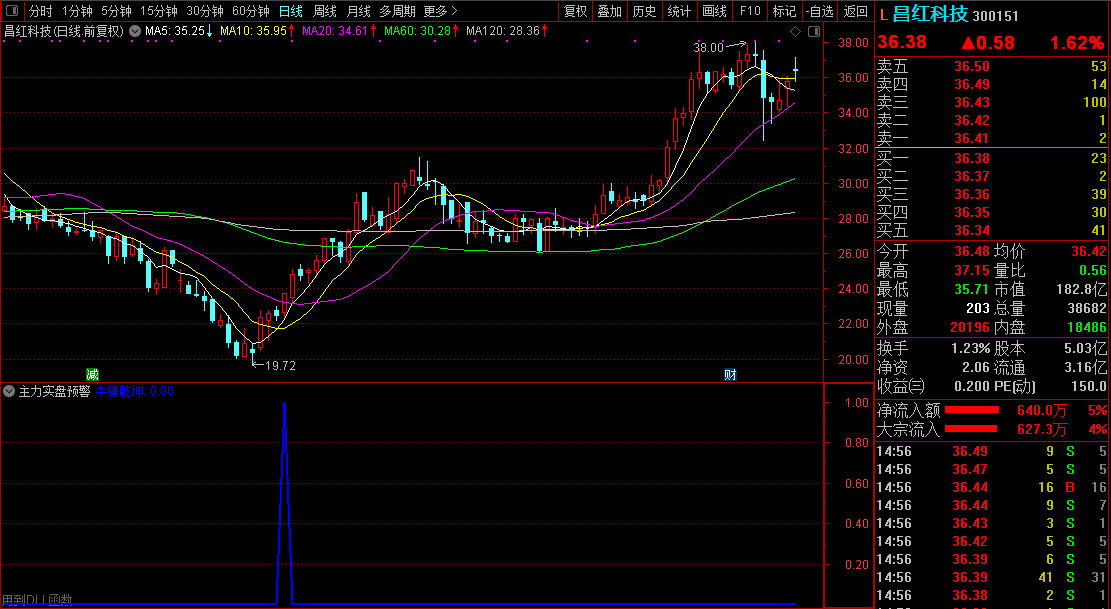
Task: Switch to 月线 monthly chart
Action: (x=359, y=11)
